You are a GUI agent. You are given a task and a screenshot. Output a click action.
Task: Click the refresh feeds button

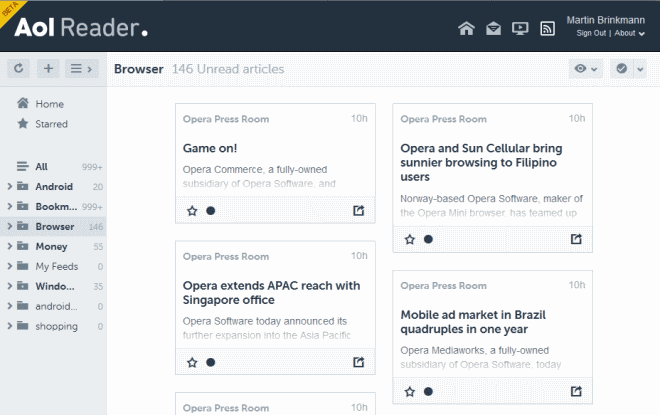click(18, 69)
